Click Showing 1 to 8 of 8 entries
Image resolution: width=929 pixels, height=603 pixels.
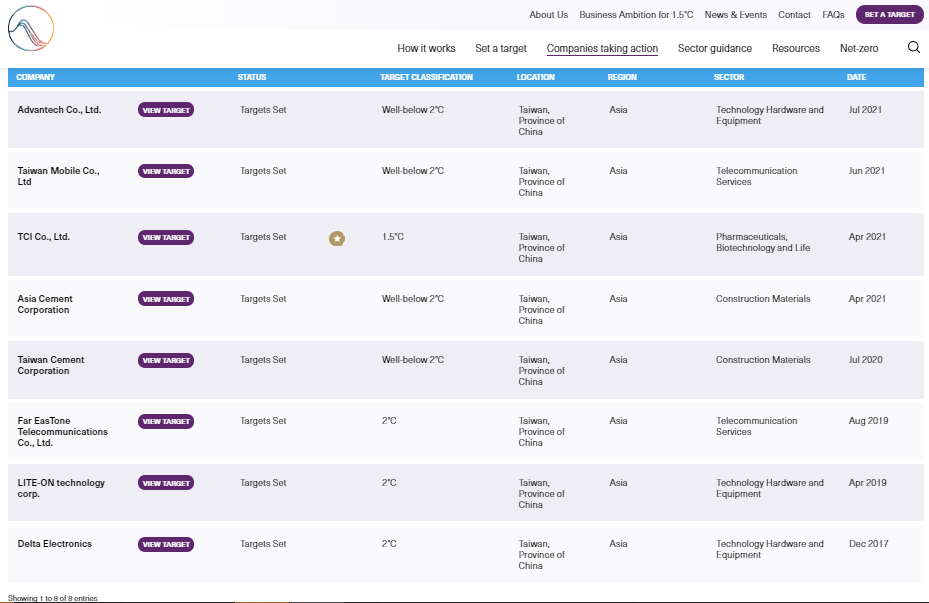tap(53, 598)
